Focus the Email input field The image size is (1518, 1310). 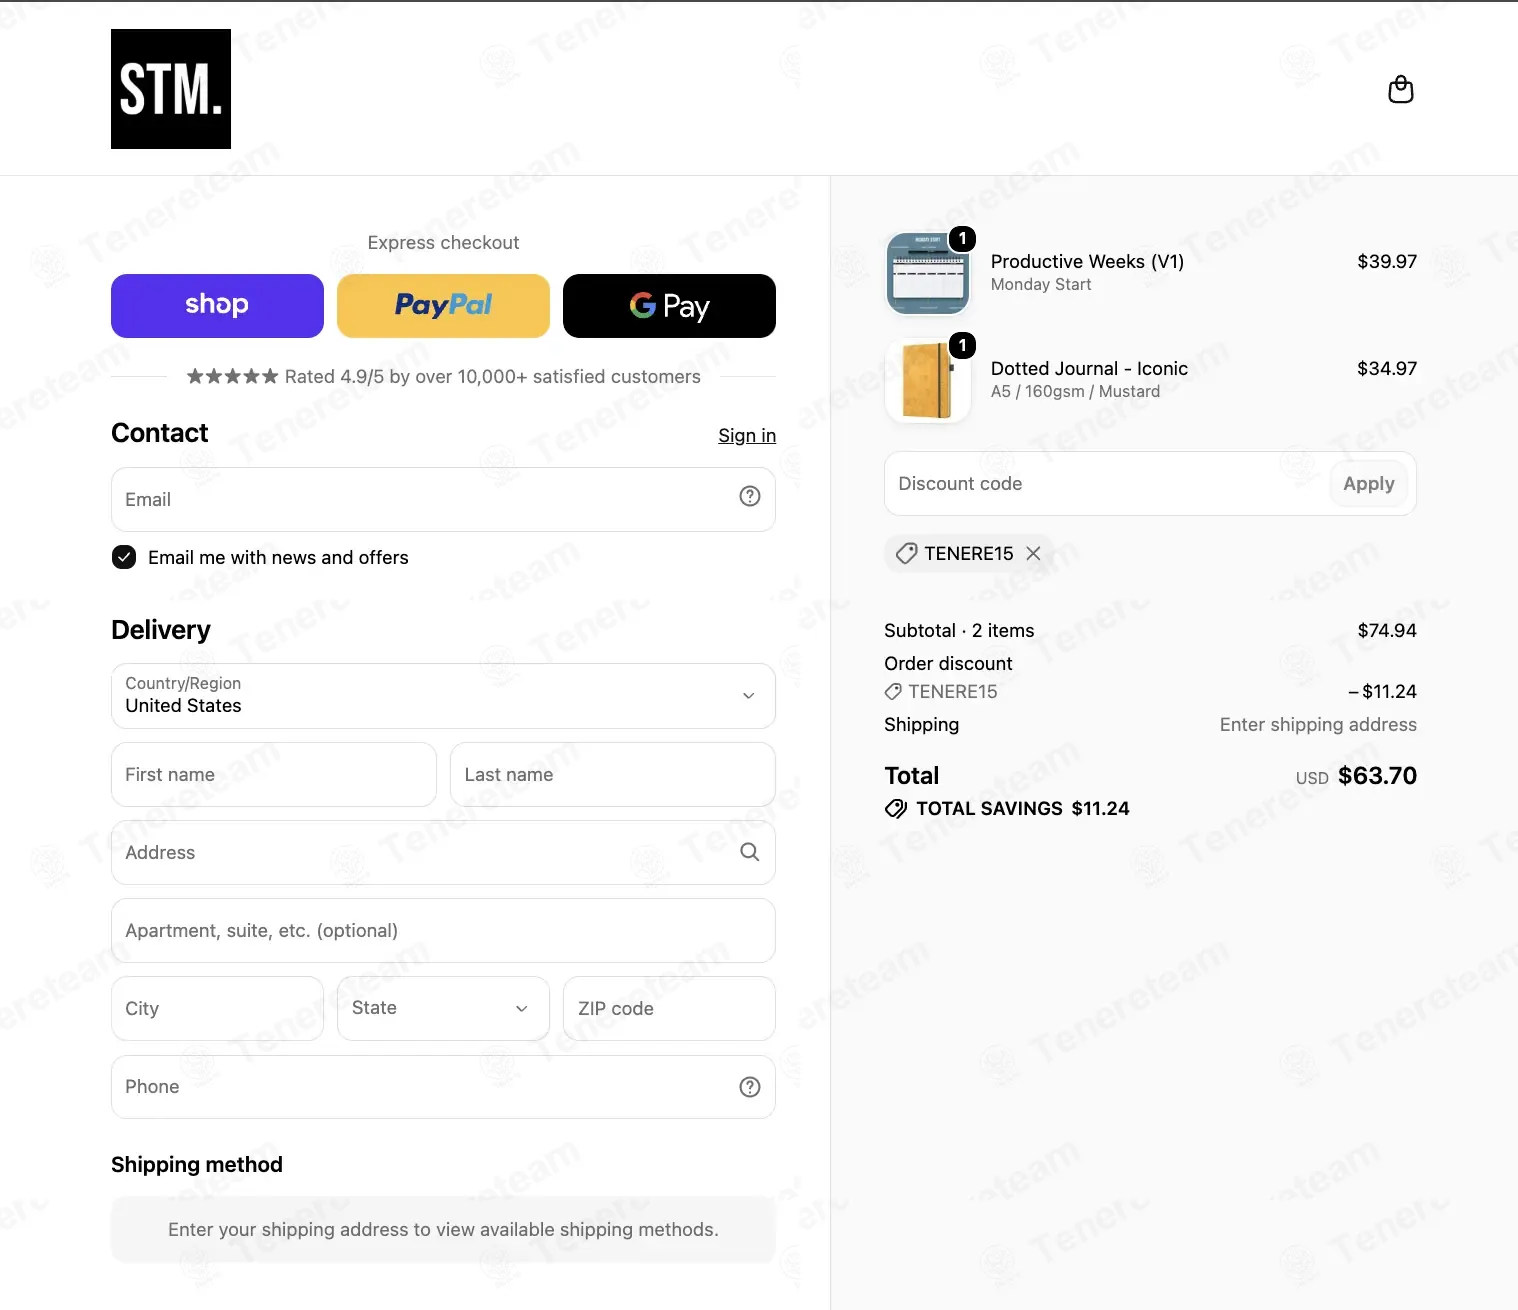443,499
